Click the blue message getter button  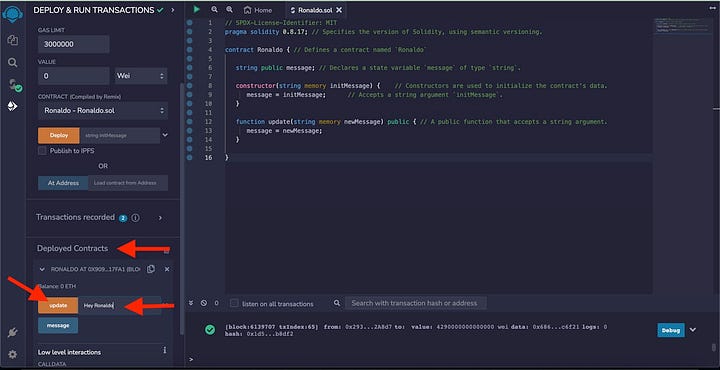click(58, 325)
